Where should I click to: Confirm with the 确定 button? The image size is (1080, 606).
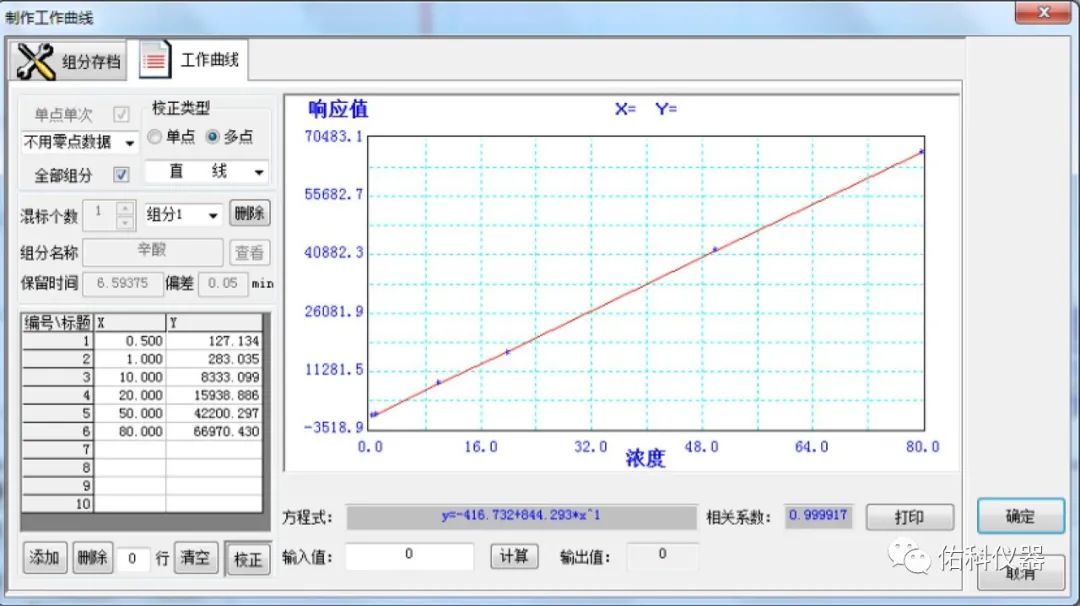[x=1020, y=517]
